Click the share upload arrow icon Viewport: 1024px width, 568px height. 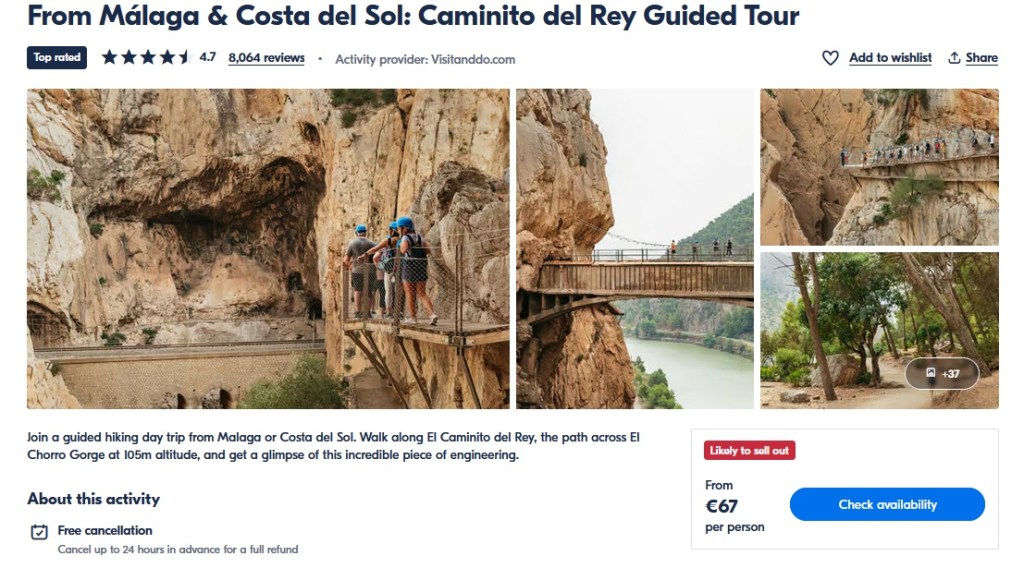(954, 58)
